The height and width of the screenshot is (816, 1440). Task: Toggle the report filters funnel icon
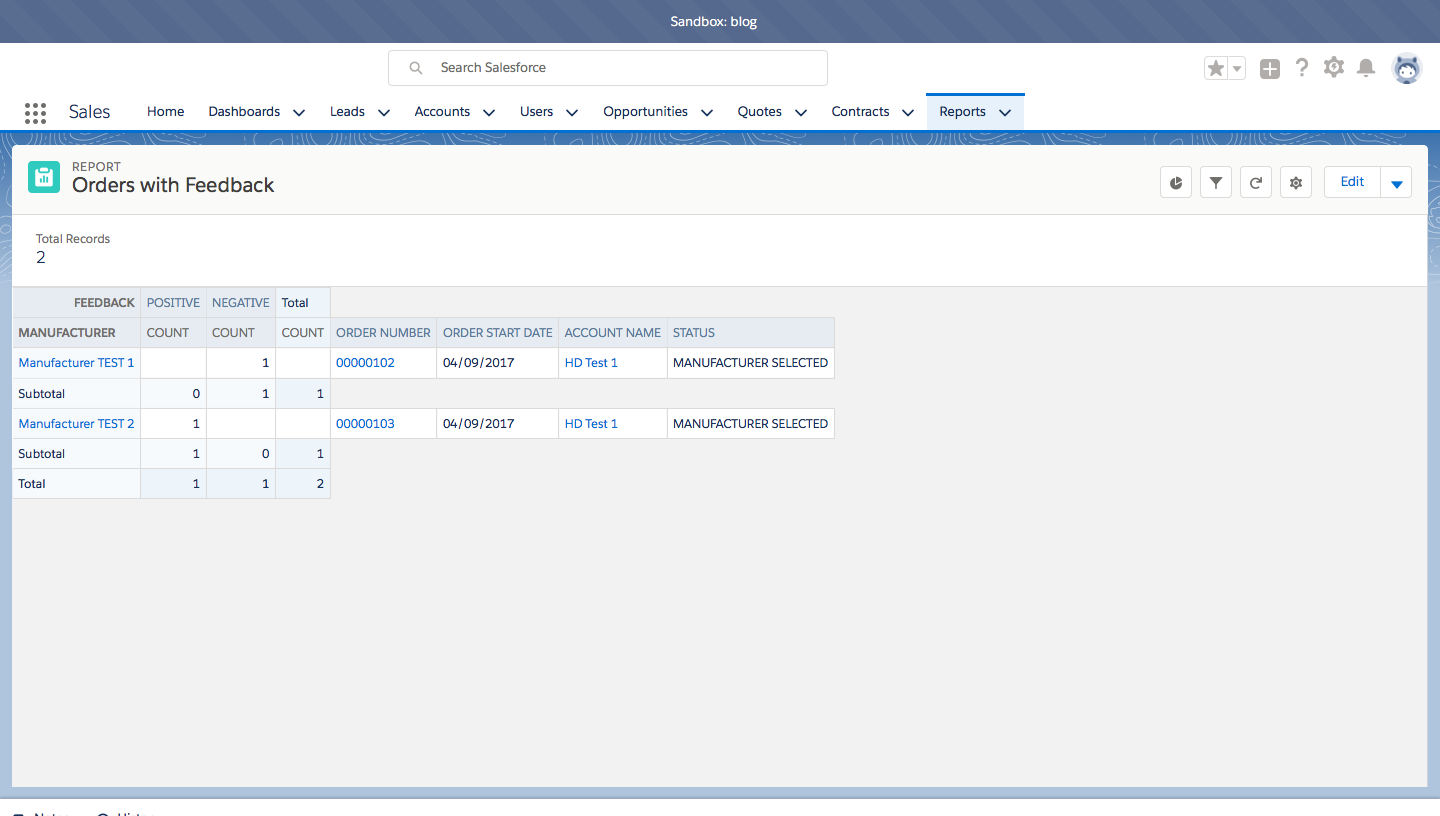1216,182
